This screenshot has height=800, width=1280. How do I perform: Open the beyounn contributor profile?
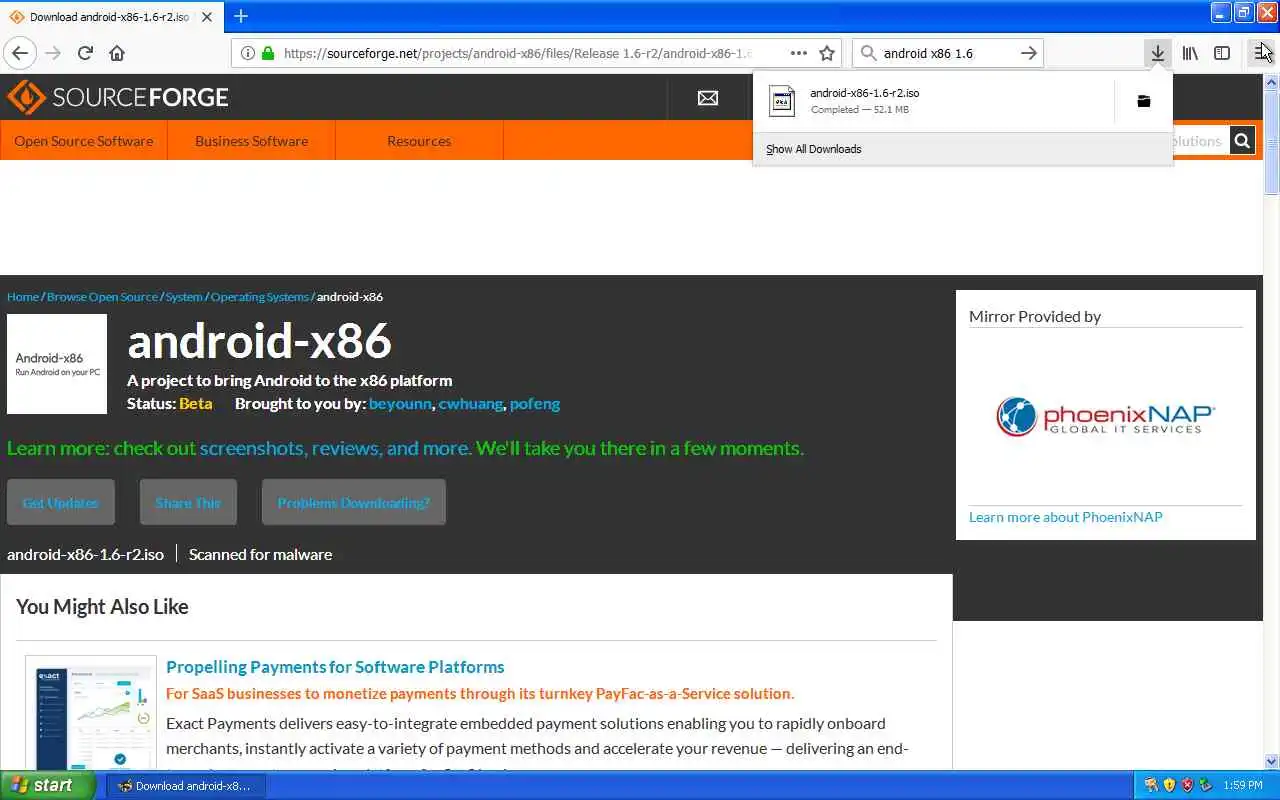coord(400,404)
